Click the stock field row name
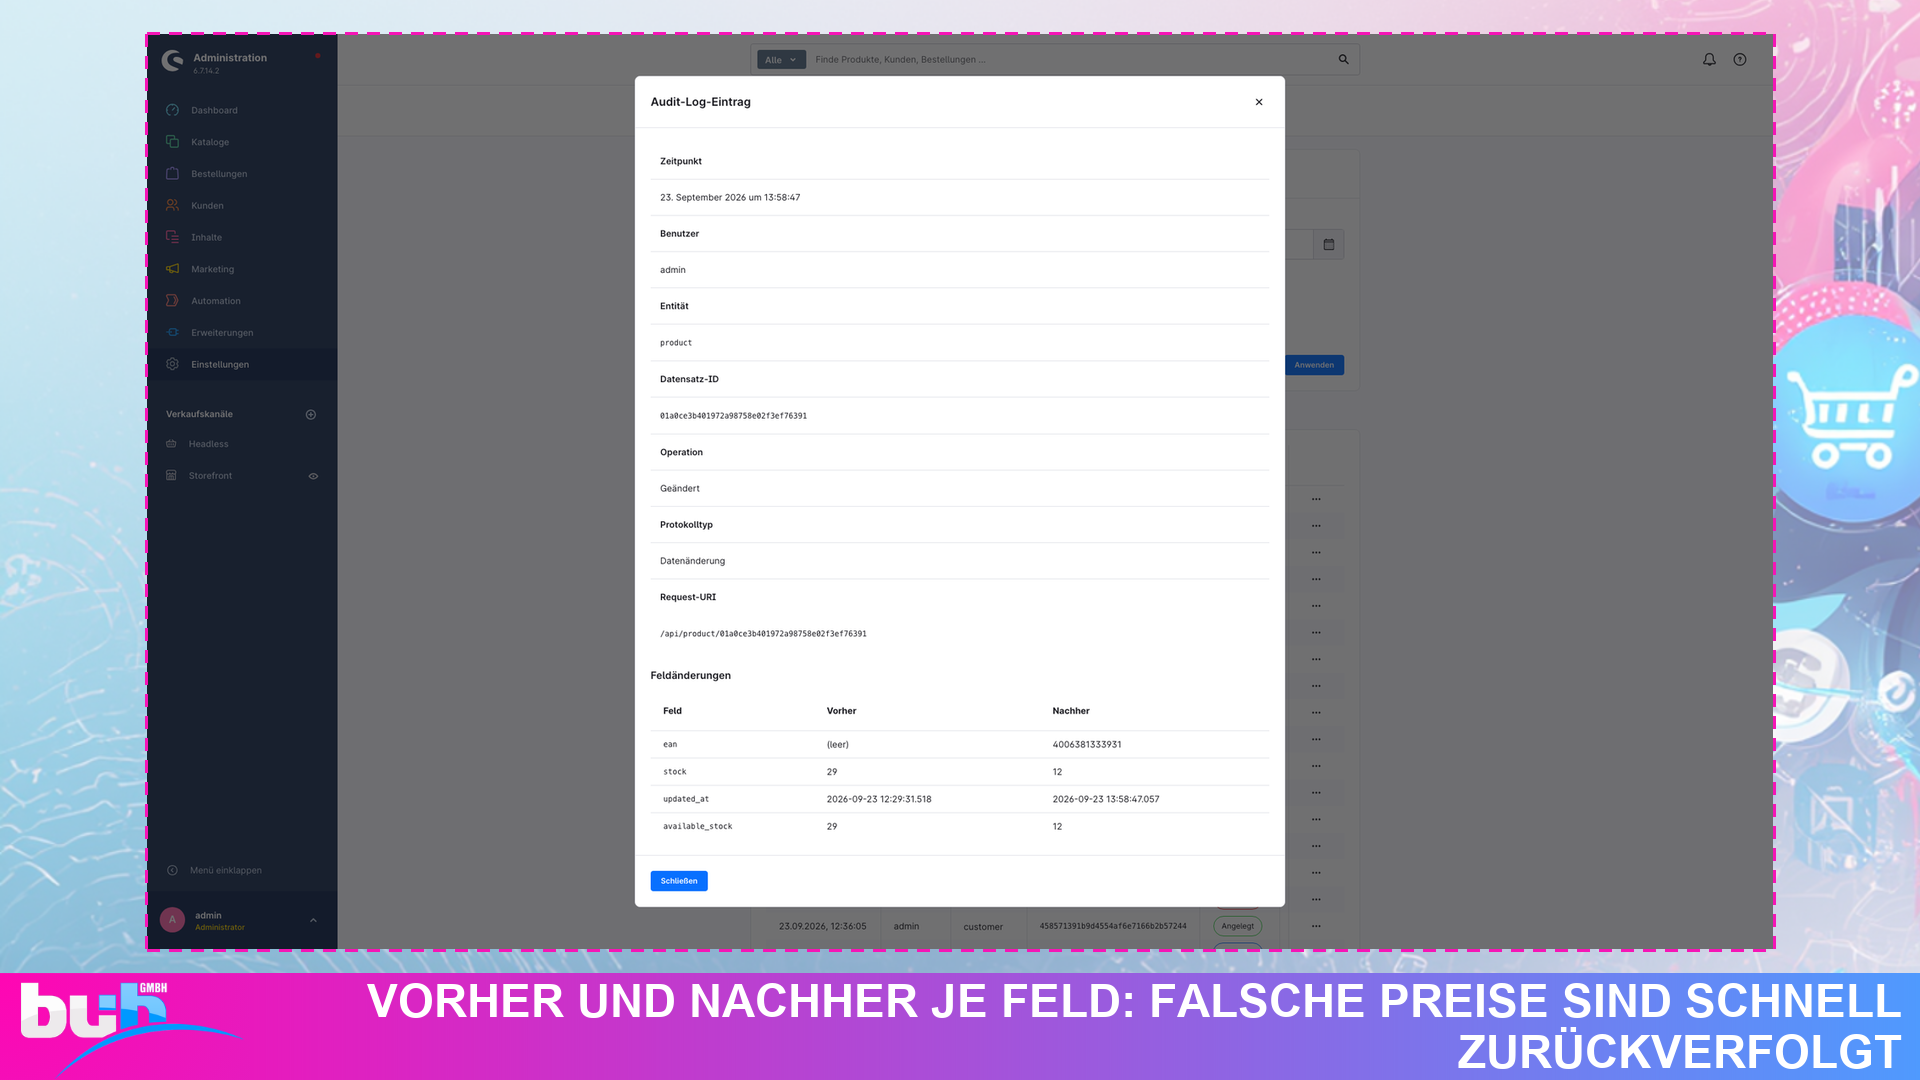The height and width of the screenshot is (1080, 1920). (x=675, y=772)
